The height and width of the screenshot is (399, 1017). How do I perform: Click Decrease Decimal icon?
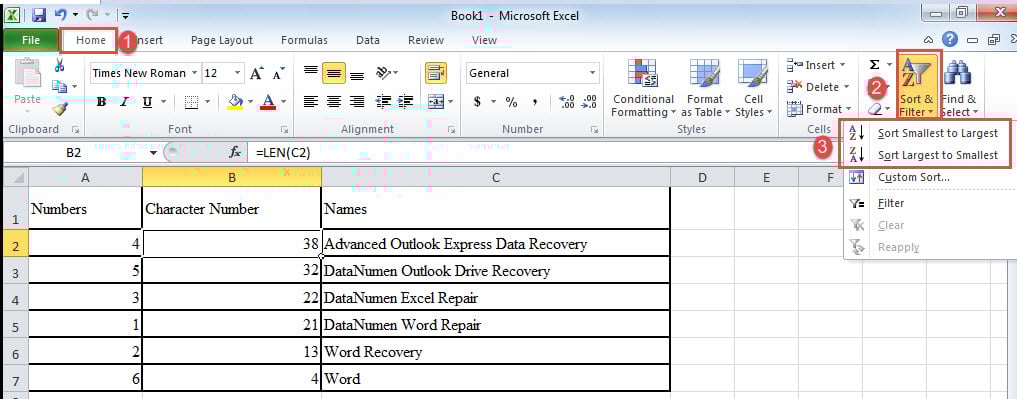pos(589,102)
